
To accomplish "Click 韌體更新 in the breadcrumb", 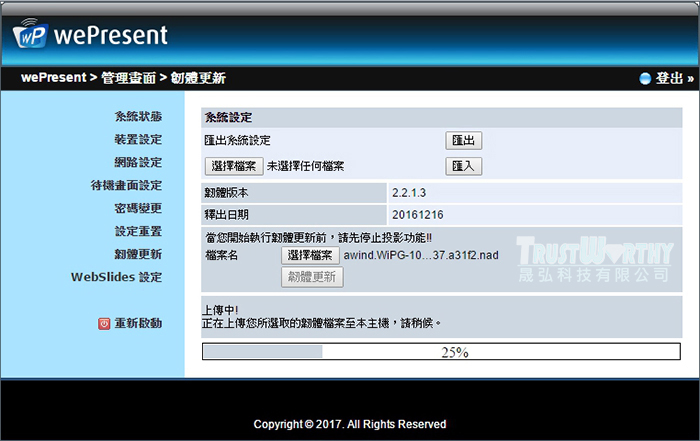I will click(x=198, y=78).
